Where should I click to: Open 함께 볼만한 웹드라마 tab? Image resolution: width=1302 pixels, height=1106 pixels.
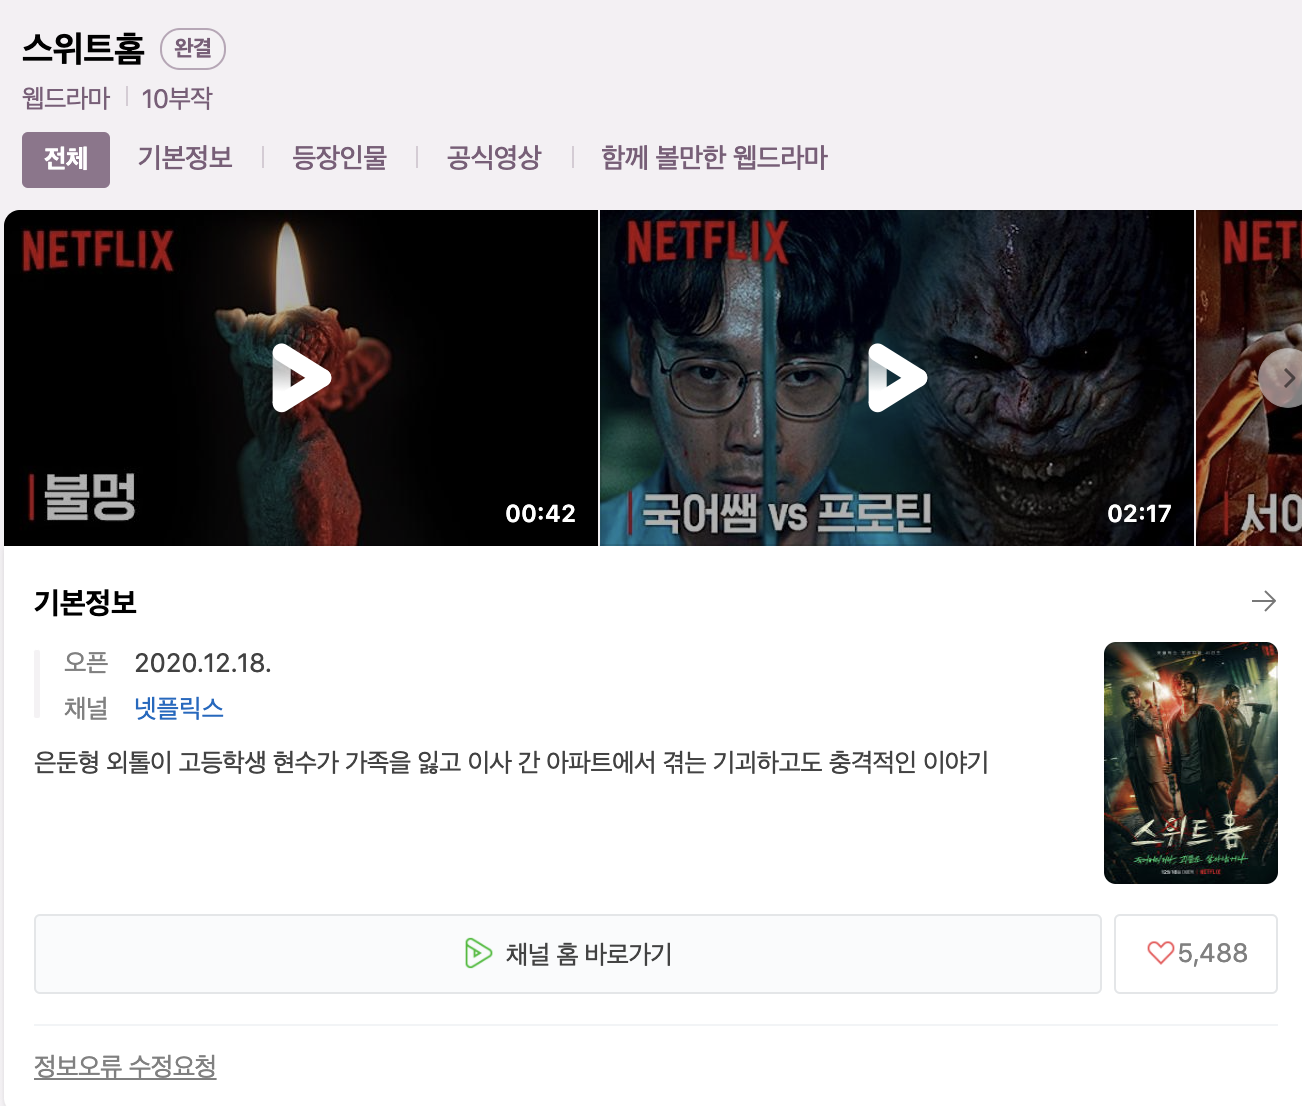pyautogui.click(x=714, y=158)
